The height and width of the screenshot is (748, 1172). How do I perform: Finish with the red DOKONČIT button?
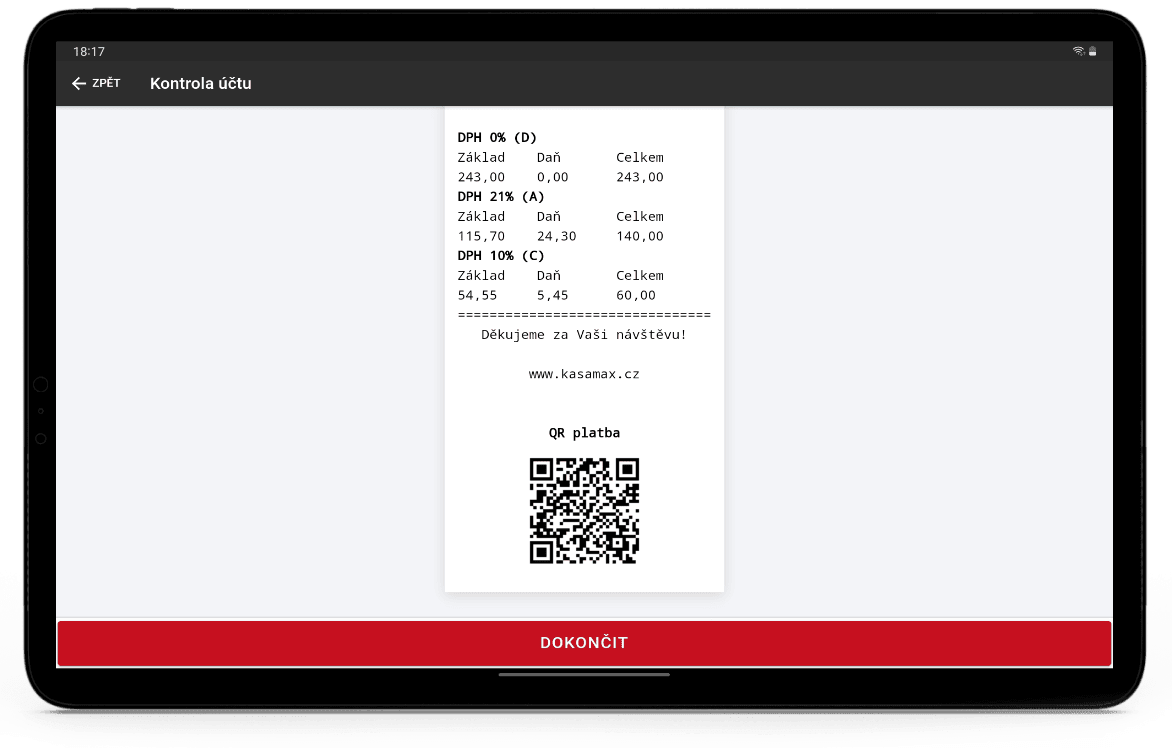584,643
